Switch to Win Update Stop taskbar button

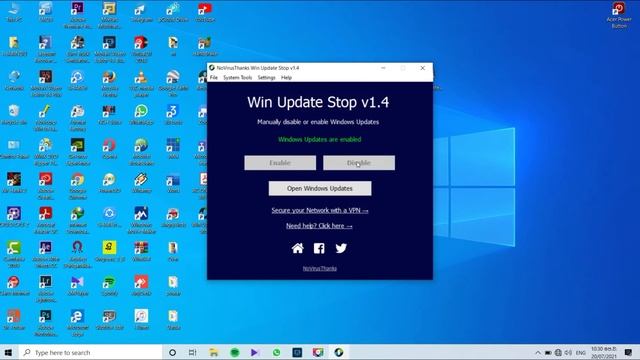pos(339,352)
